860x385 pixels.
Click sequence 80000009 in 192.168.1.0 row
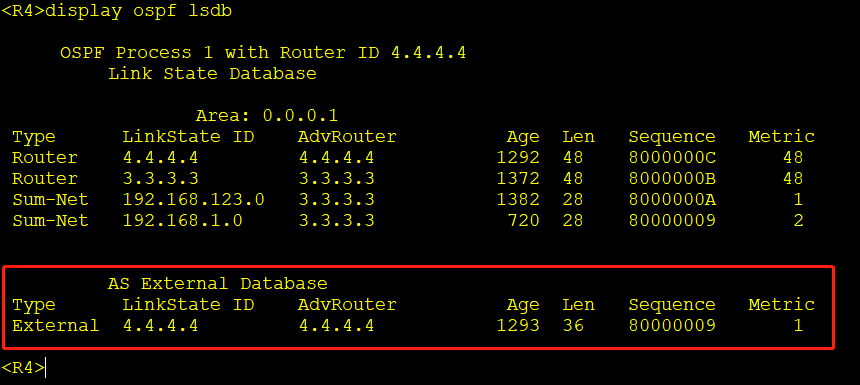coord(672,221)
